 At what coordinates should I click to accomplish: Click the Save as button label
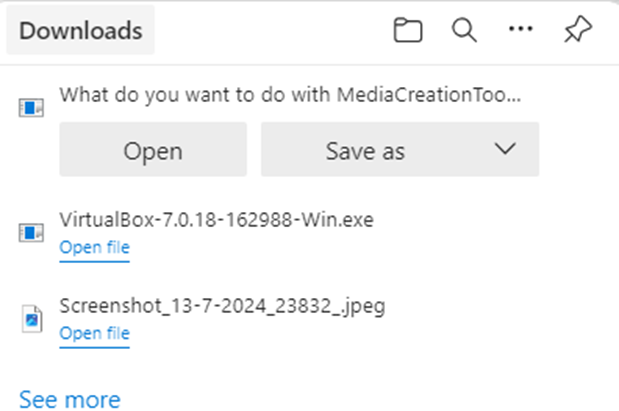pos(365,151)
